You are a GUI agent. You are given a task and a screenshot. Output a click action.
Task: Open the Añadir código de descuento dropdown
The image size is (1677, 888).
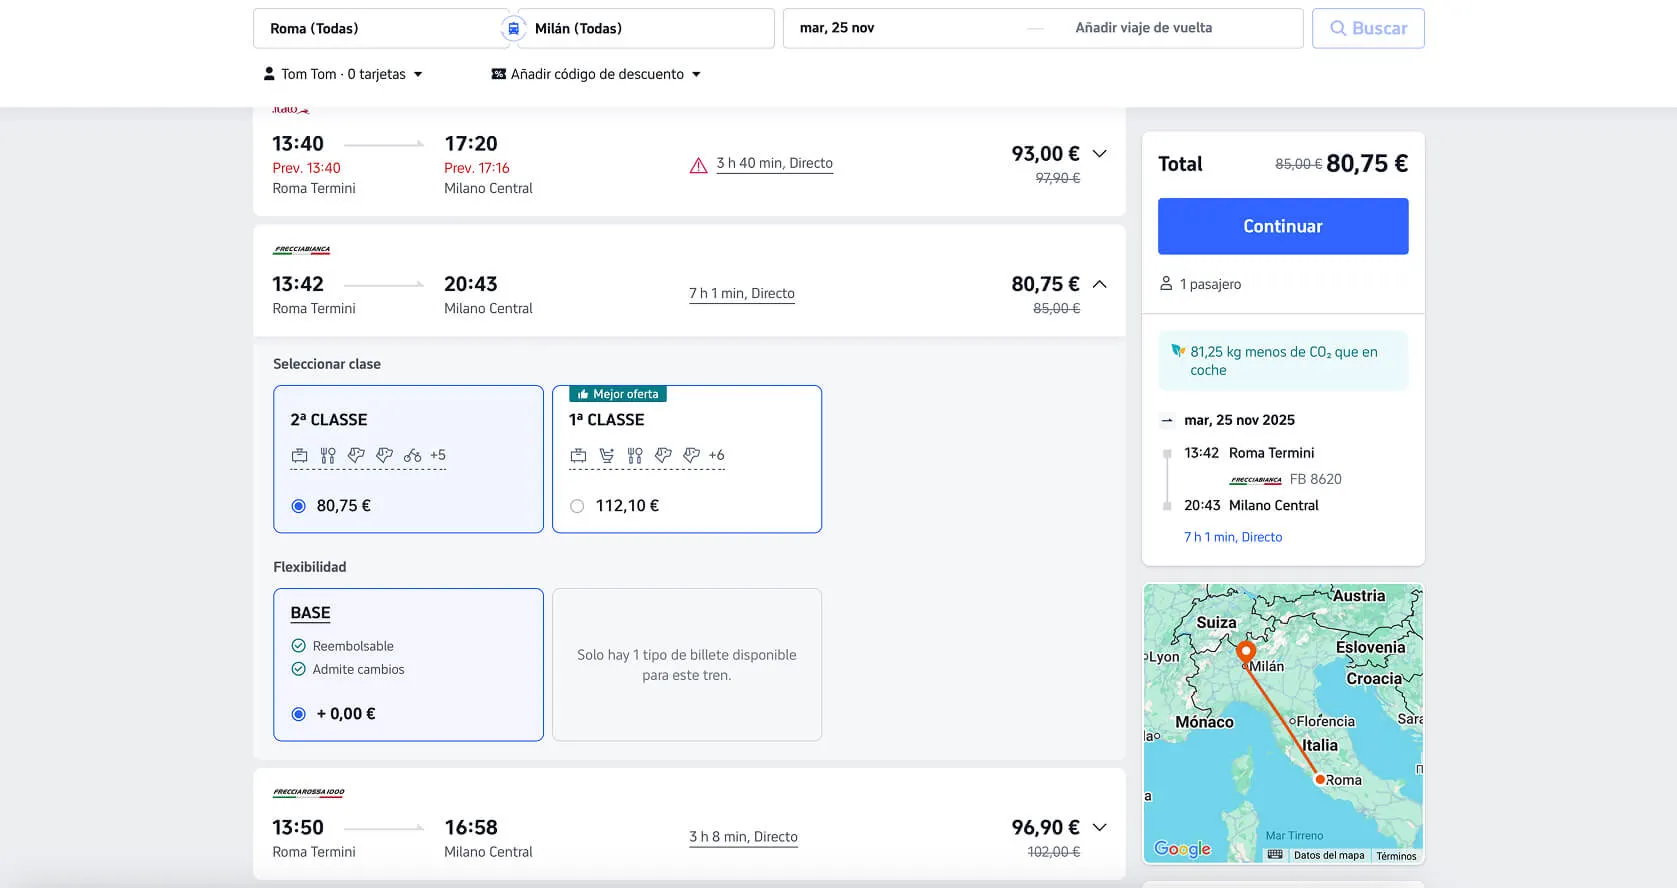point(596,74)
